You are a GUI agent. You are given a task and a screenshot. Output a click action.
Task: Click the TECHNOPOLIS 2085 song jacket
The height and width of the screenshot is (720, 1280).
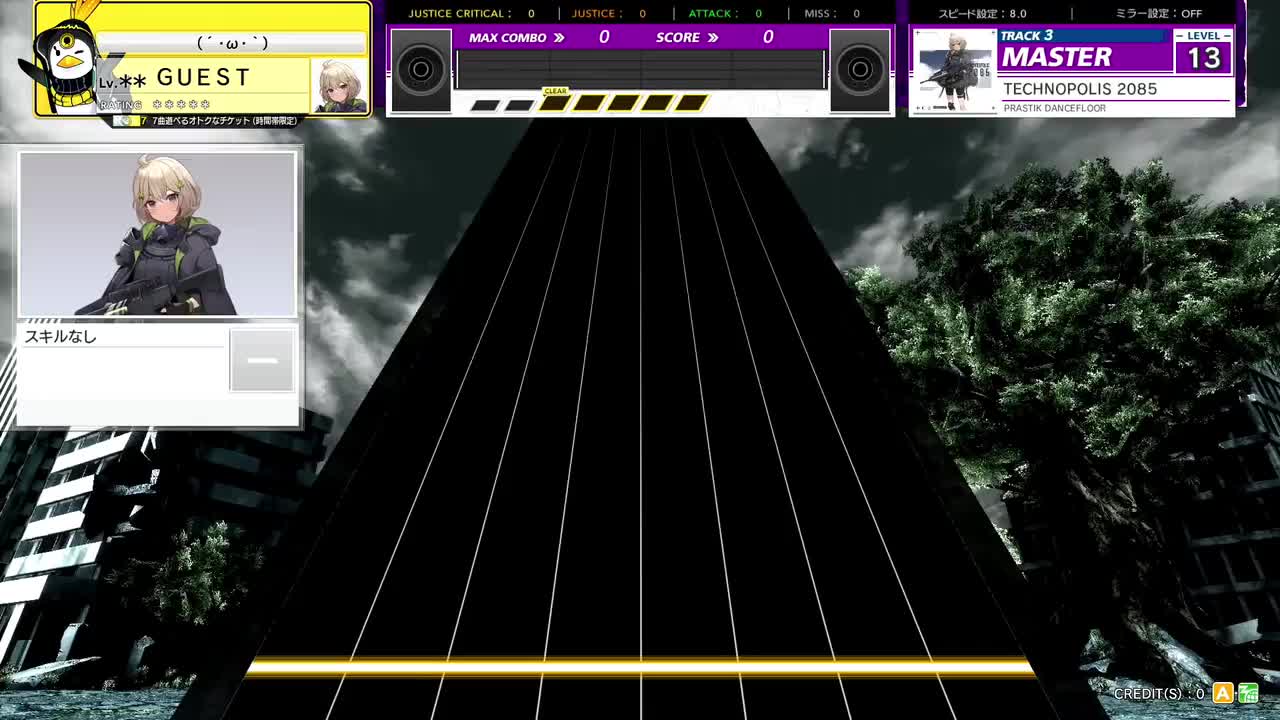[x=955, y=70]
